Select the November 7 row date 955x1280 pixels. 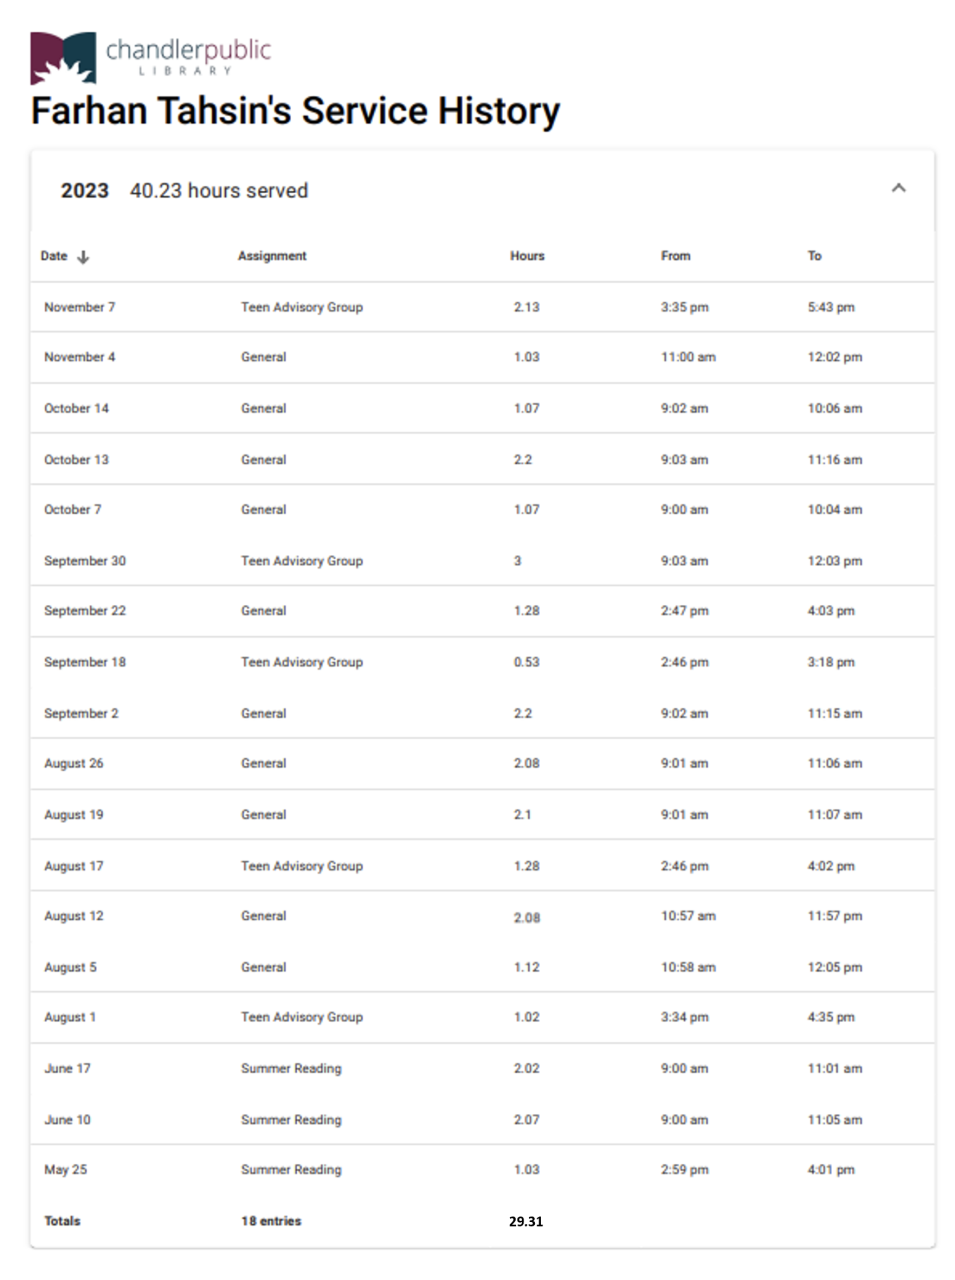pyautogui.click(x=79, y=307)
